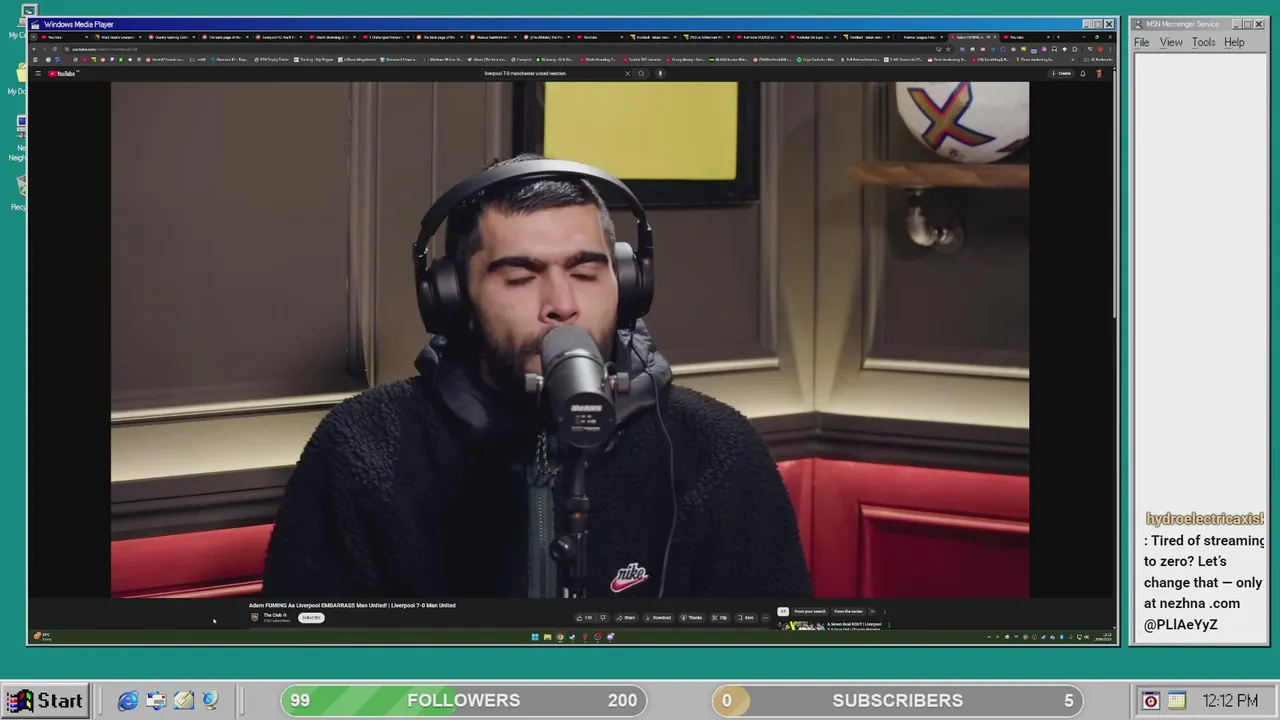Screen dimensions: 1280x720
Task: Open File menu in MSN Messenger
Action: (x=1141, y=42)
